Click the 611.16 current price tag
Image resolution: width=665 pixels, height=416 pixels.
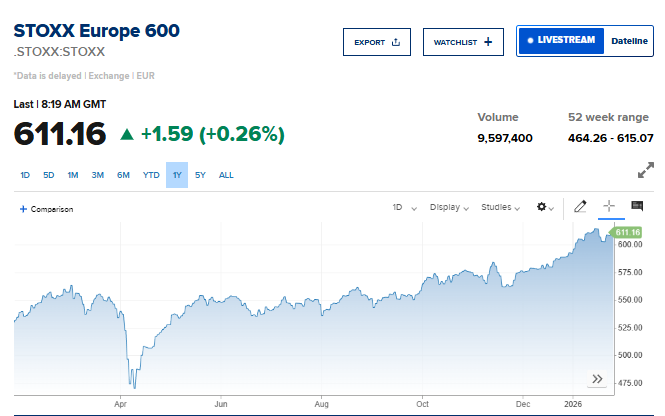click(627, 232)
